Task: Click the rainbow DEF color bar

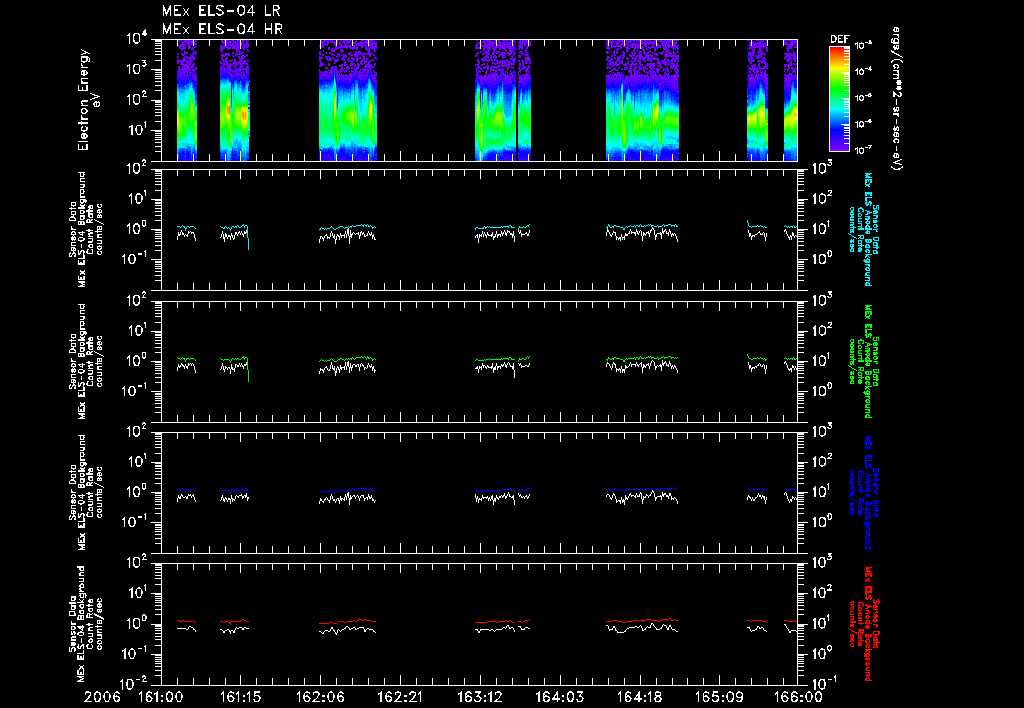Action: tap(839, 99)
